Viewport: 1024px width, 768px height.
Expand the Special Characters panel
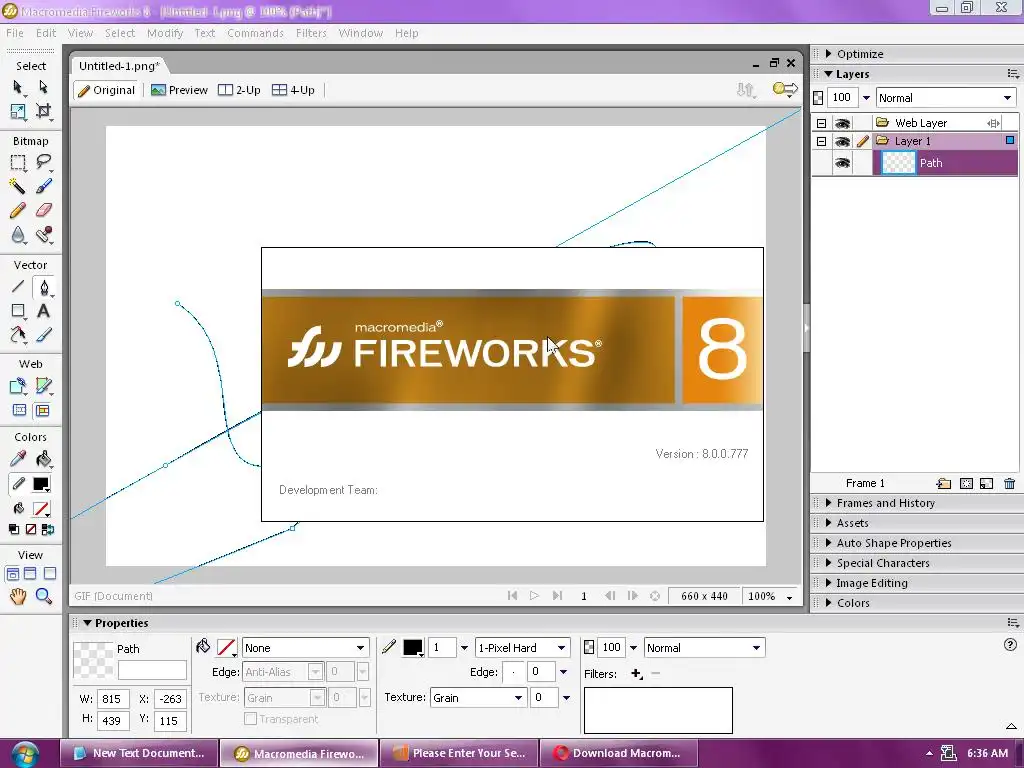[x=829, y=563]
